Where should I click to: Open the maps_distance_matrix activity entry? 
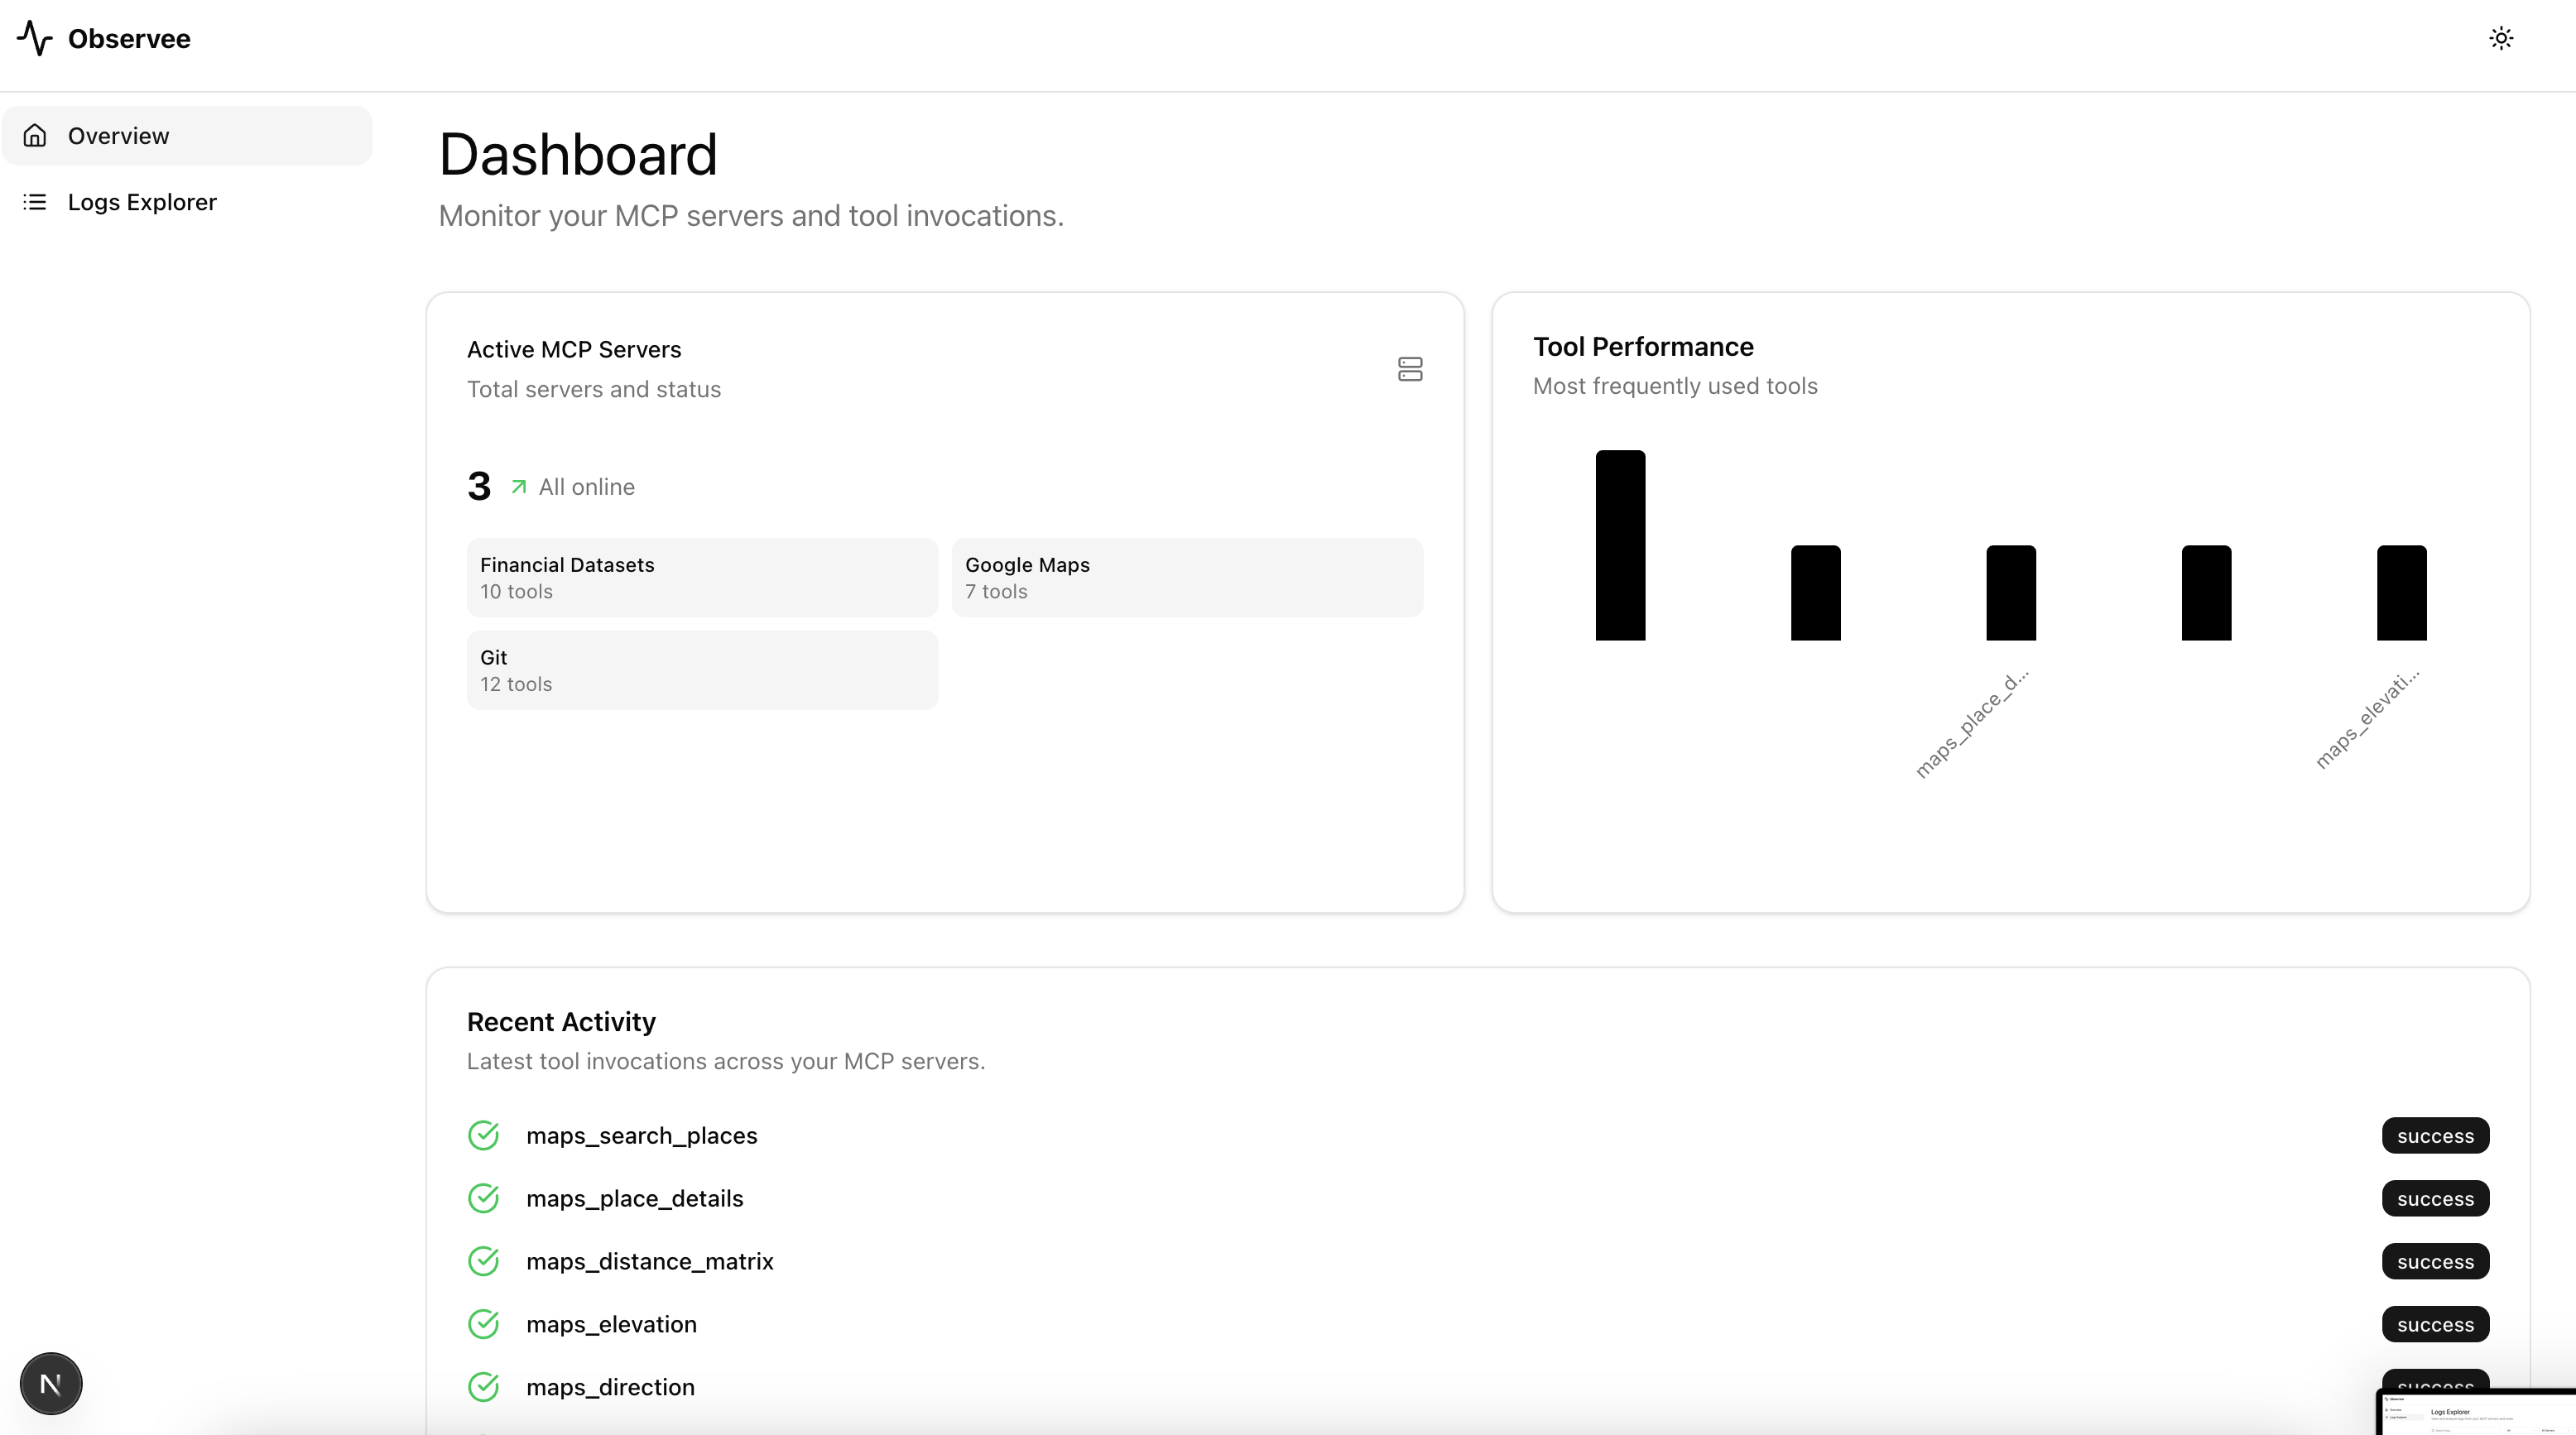pos(650,1261)
